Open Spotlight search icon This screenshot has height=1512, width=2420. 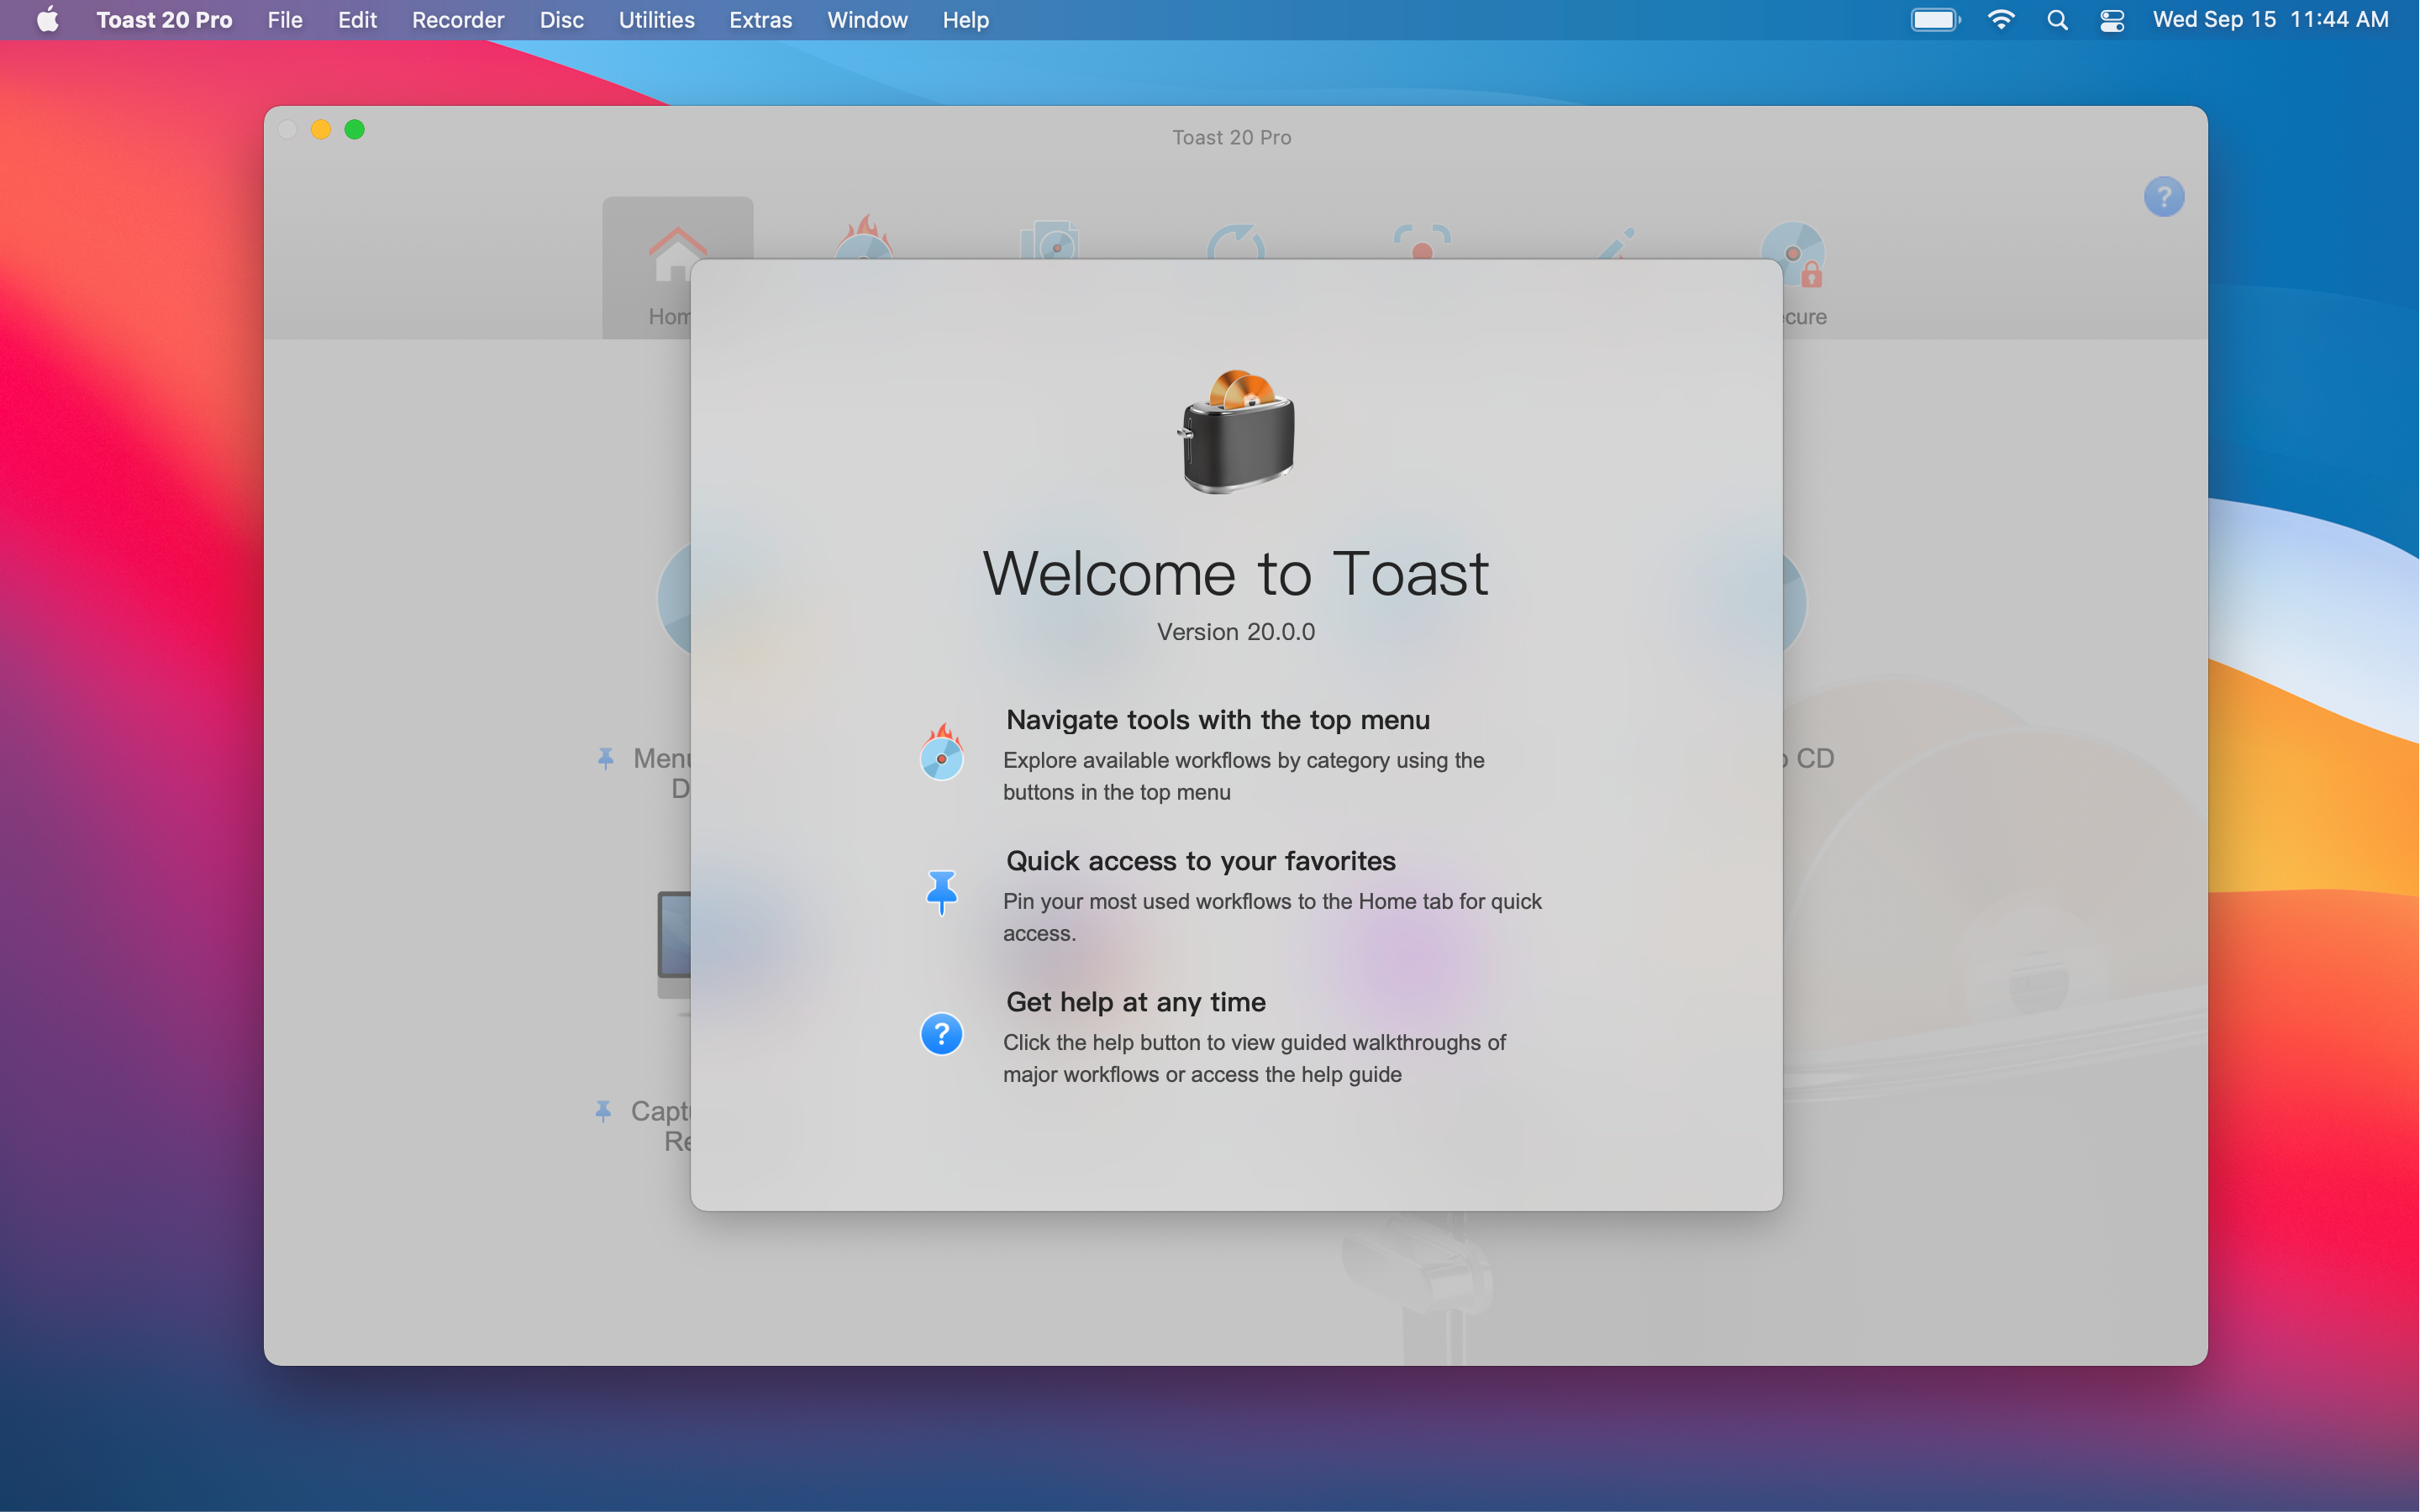click(2057, 20)
